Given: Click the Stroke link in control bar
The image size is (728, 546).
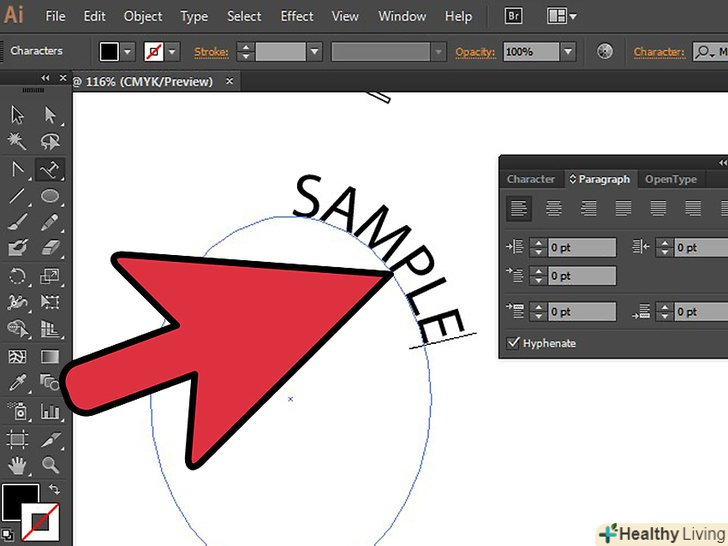Looking at the screenshot, I should coord(211,52).
